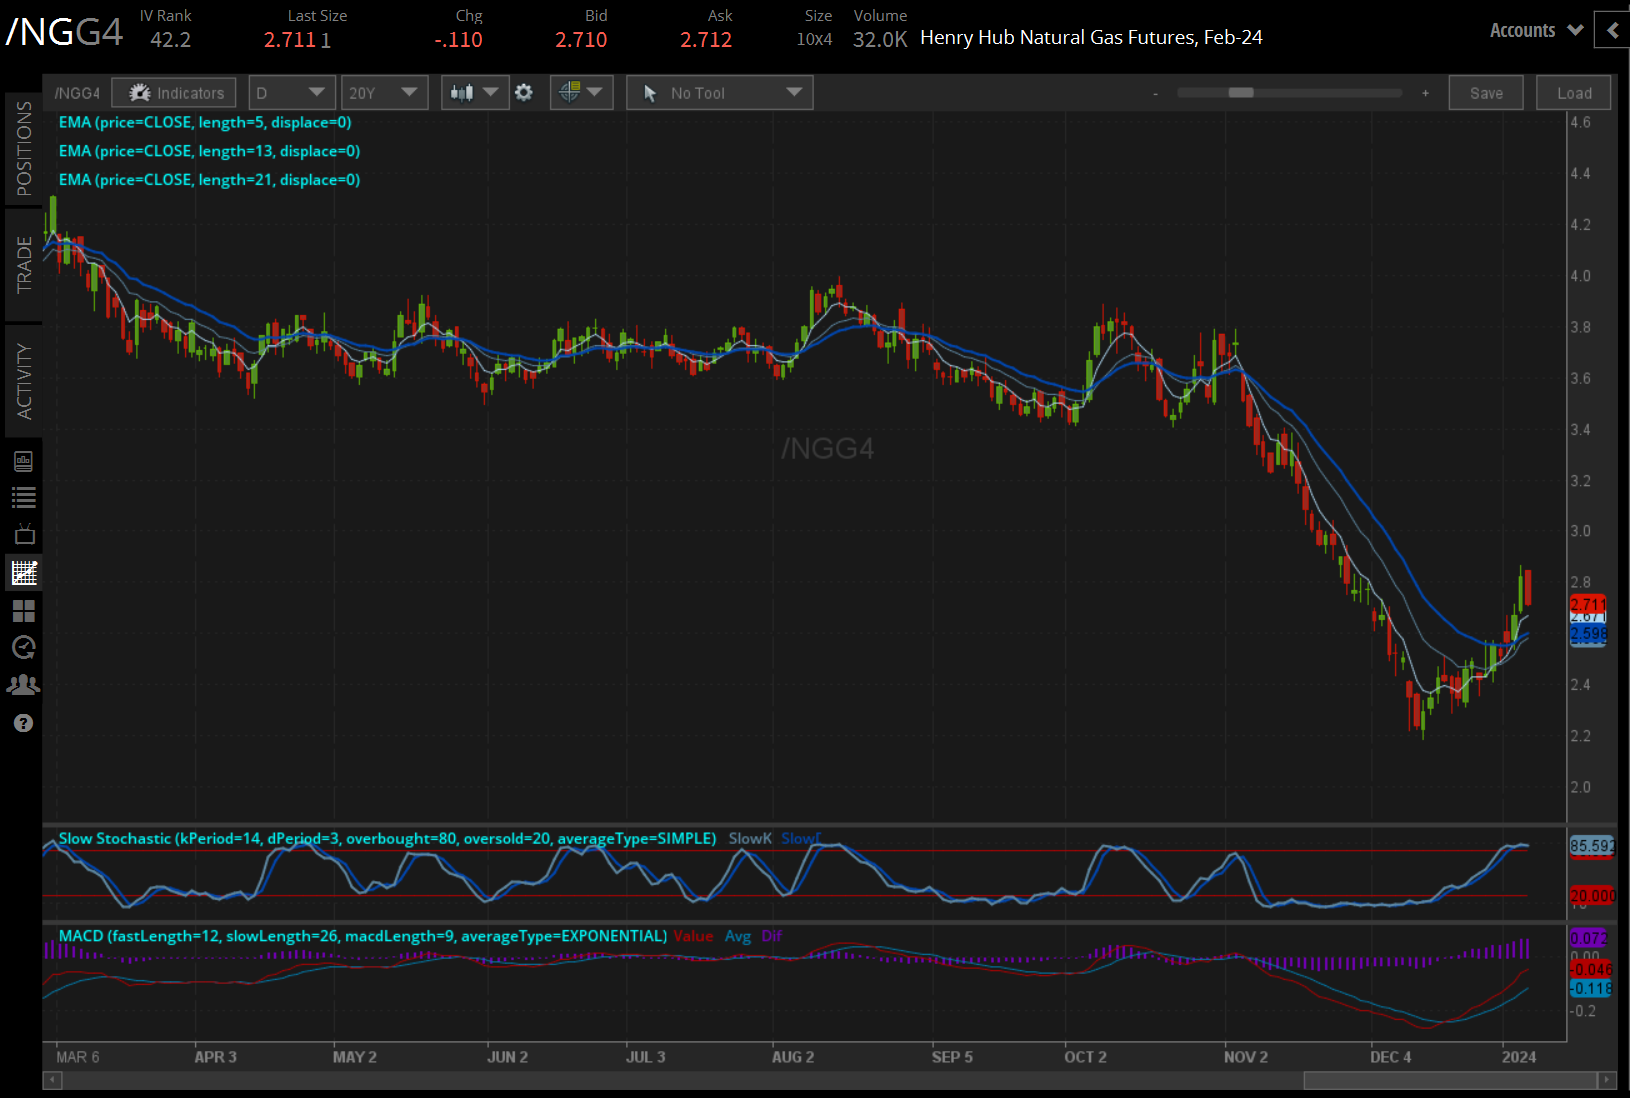Click the four-square grid layout icon
Image resolution: width=1630 pixels, height=1098 pixels.
coord(24,610)
